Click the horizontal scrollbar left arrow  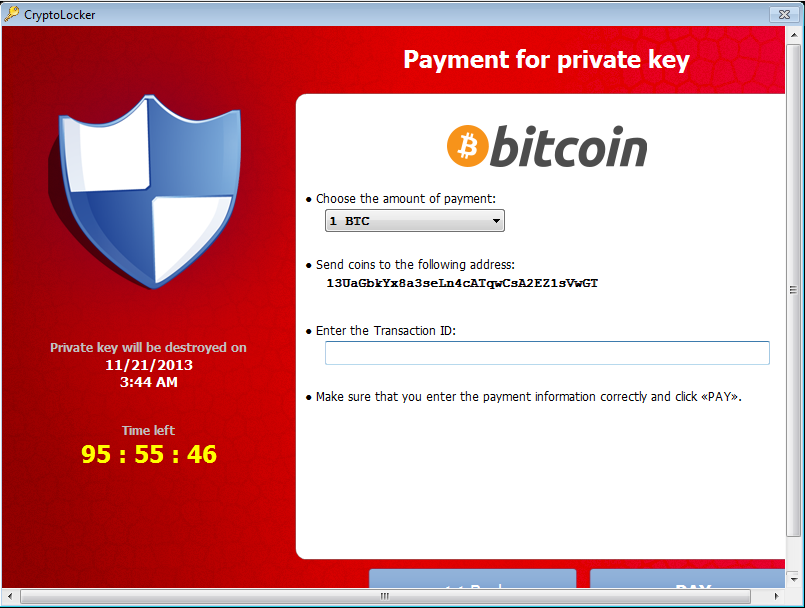click(x=10, y=596)
